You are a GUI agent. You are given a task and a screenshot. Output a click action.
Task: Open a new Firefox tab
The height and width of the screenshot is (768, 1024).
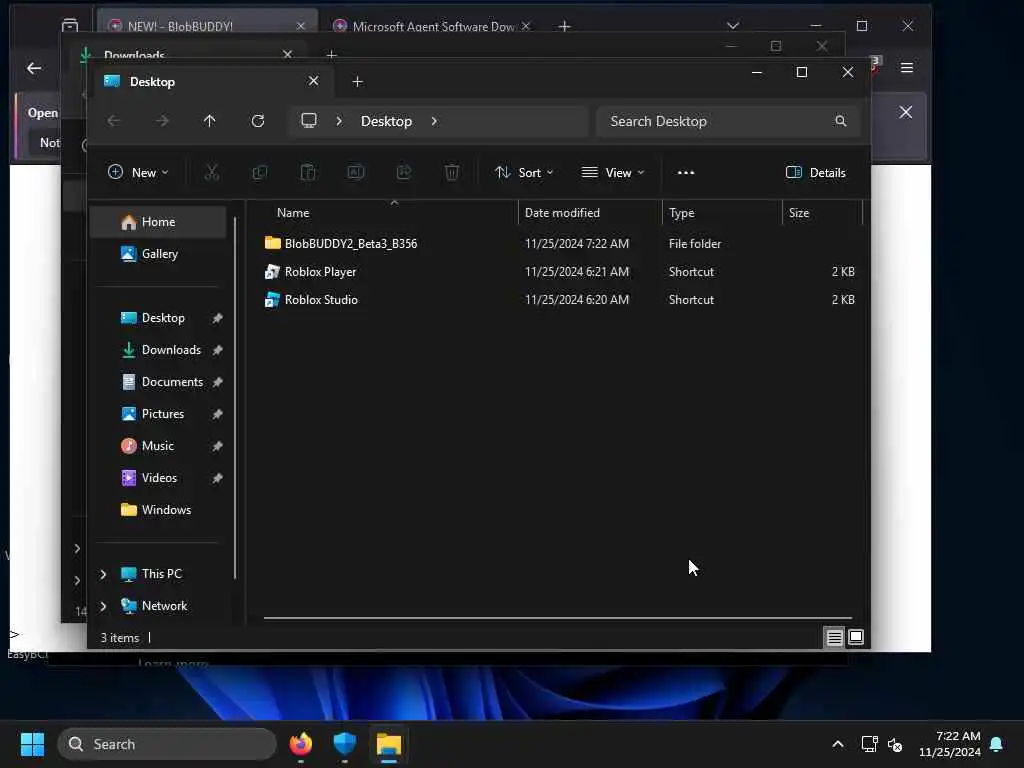[x=564, y=26]
